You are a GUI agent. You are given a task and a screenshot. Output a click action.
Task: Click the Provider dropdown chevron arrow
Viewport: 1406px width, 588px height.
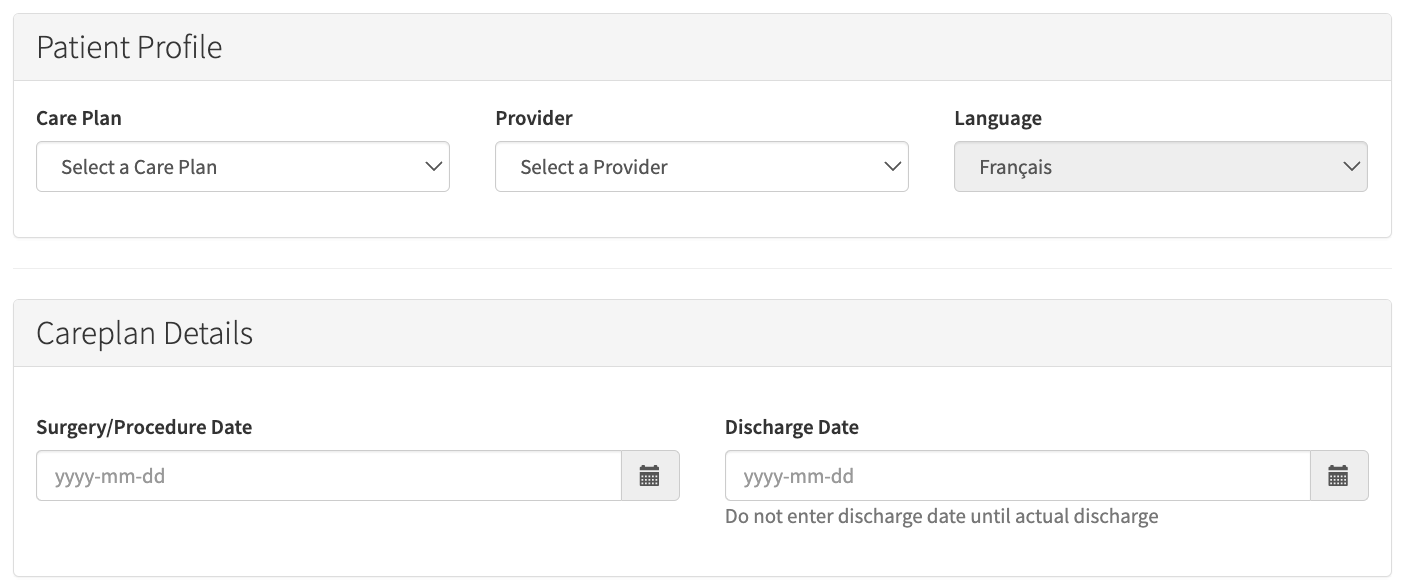point(892,167)
